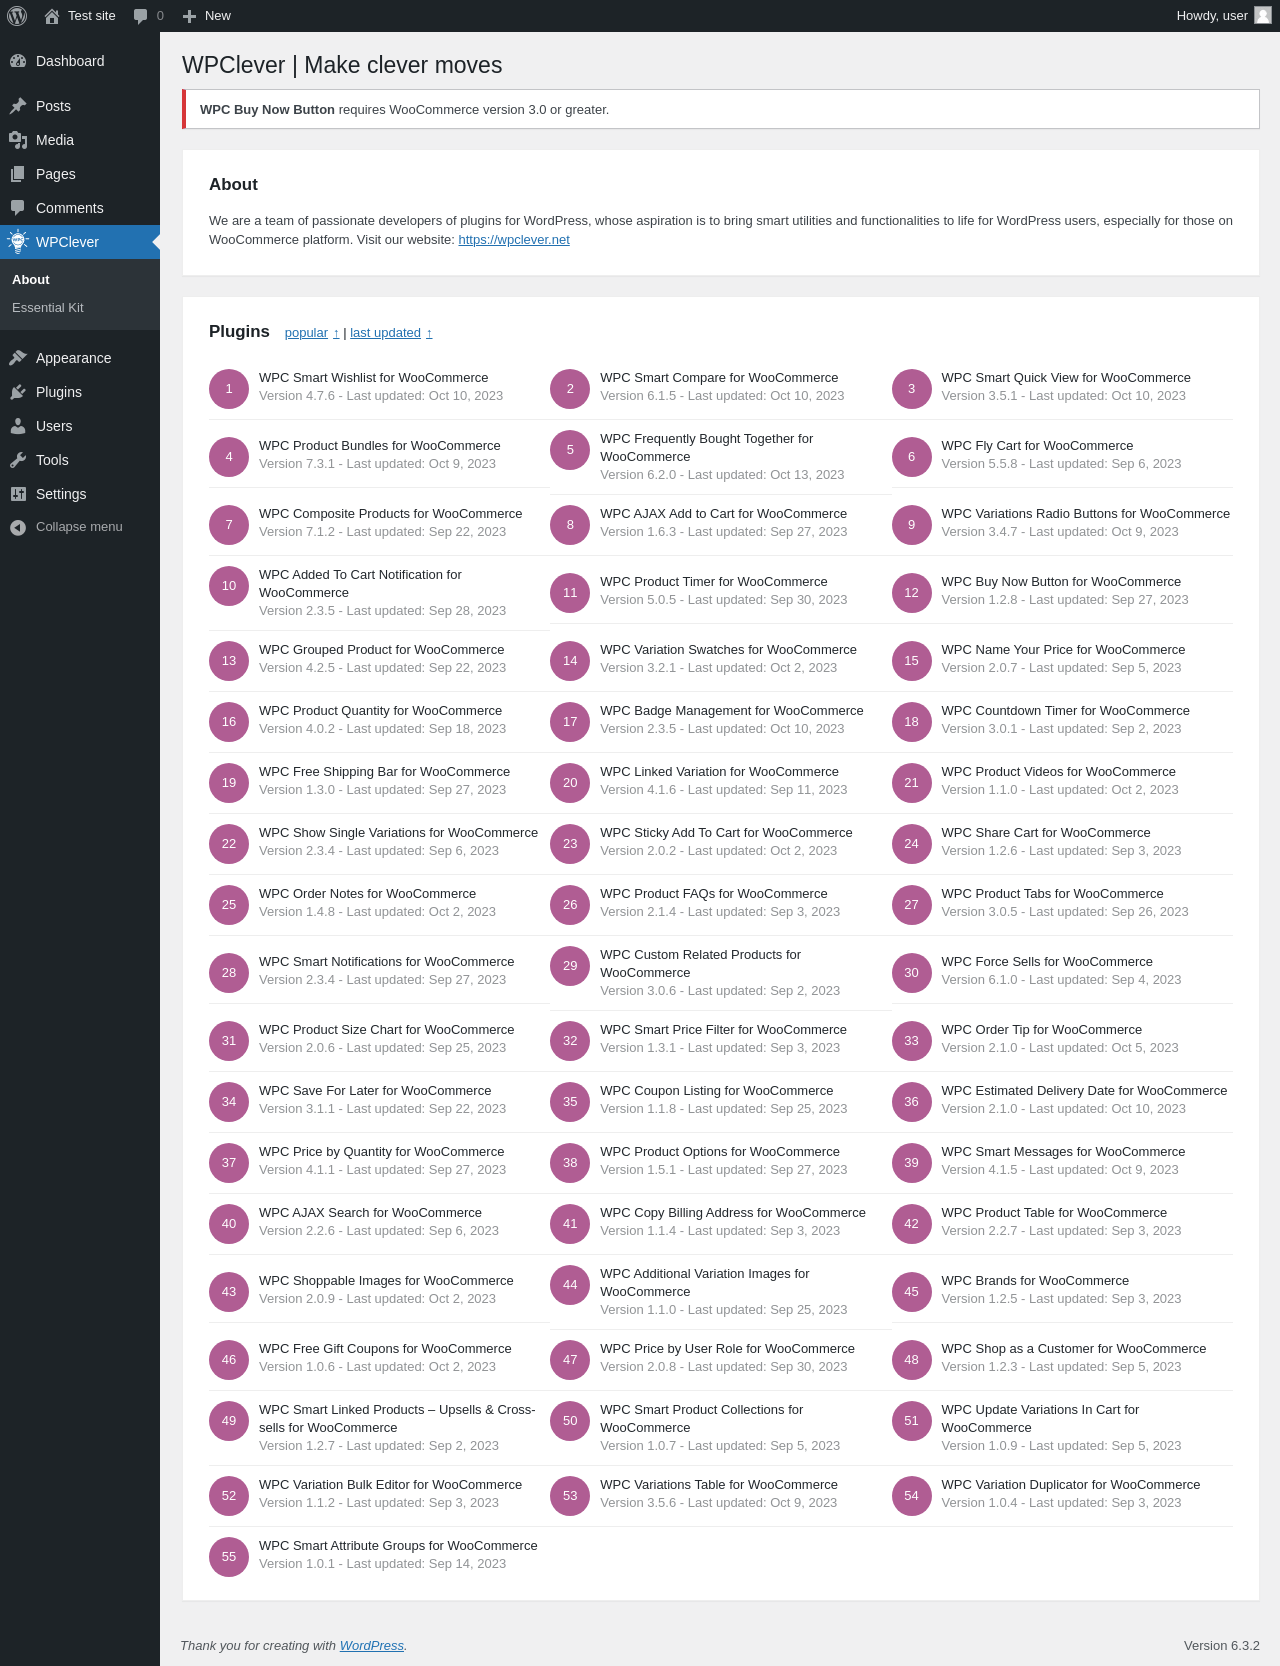This screenshot has height=1666, width=1280.
Task: Open the Dashboard menu item
Action: coord(80,61)
